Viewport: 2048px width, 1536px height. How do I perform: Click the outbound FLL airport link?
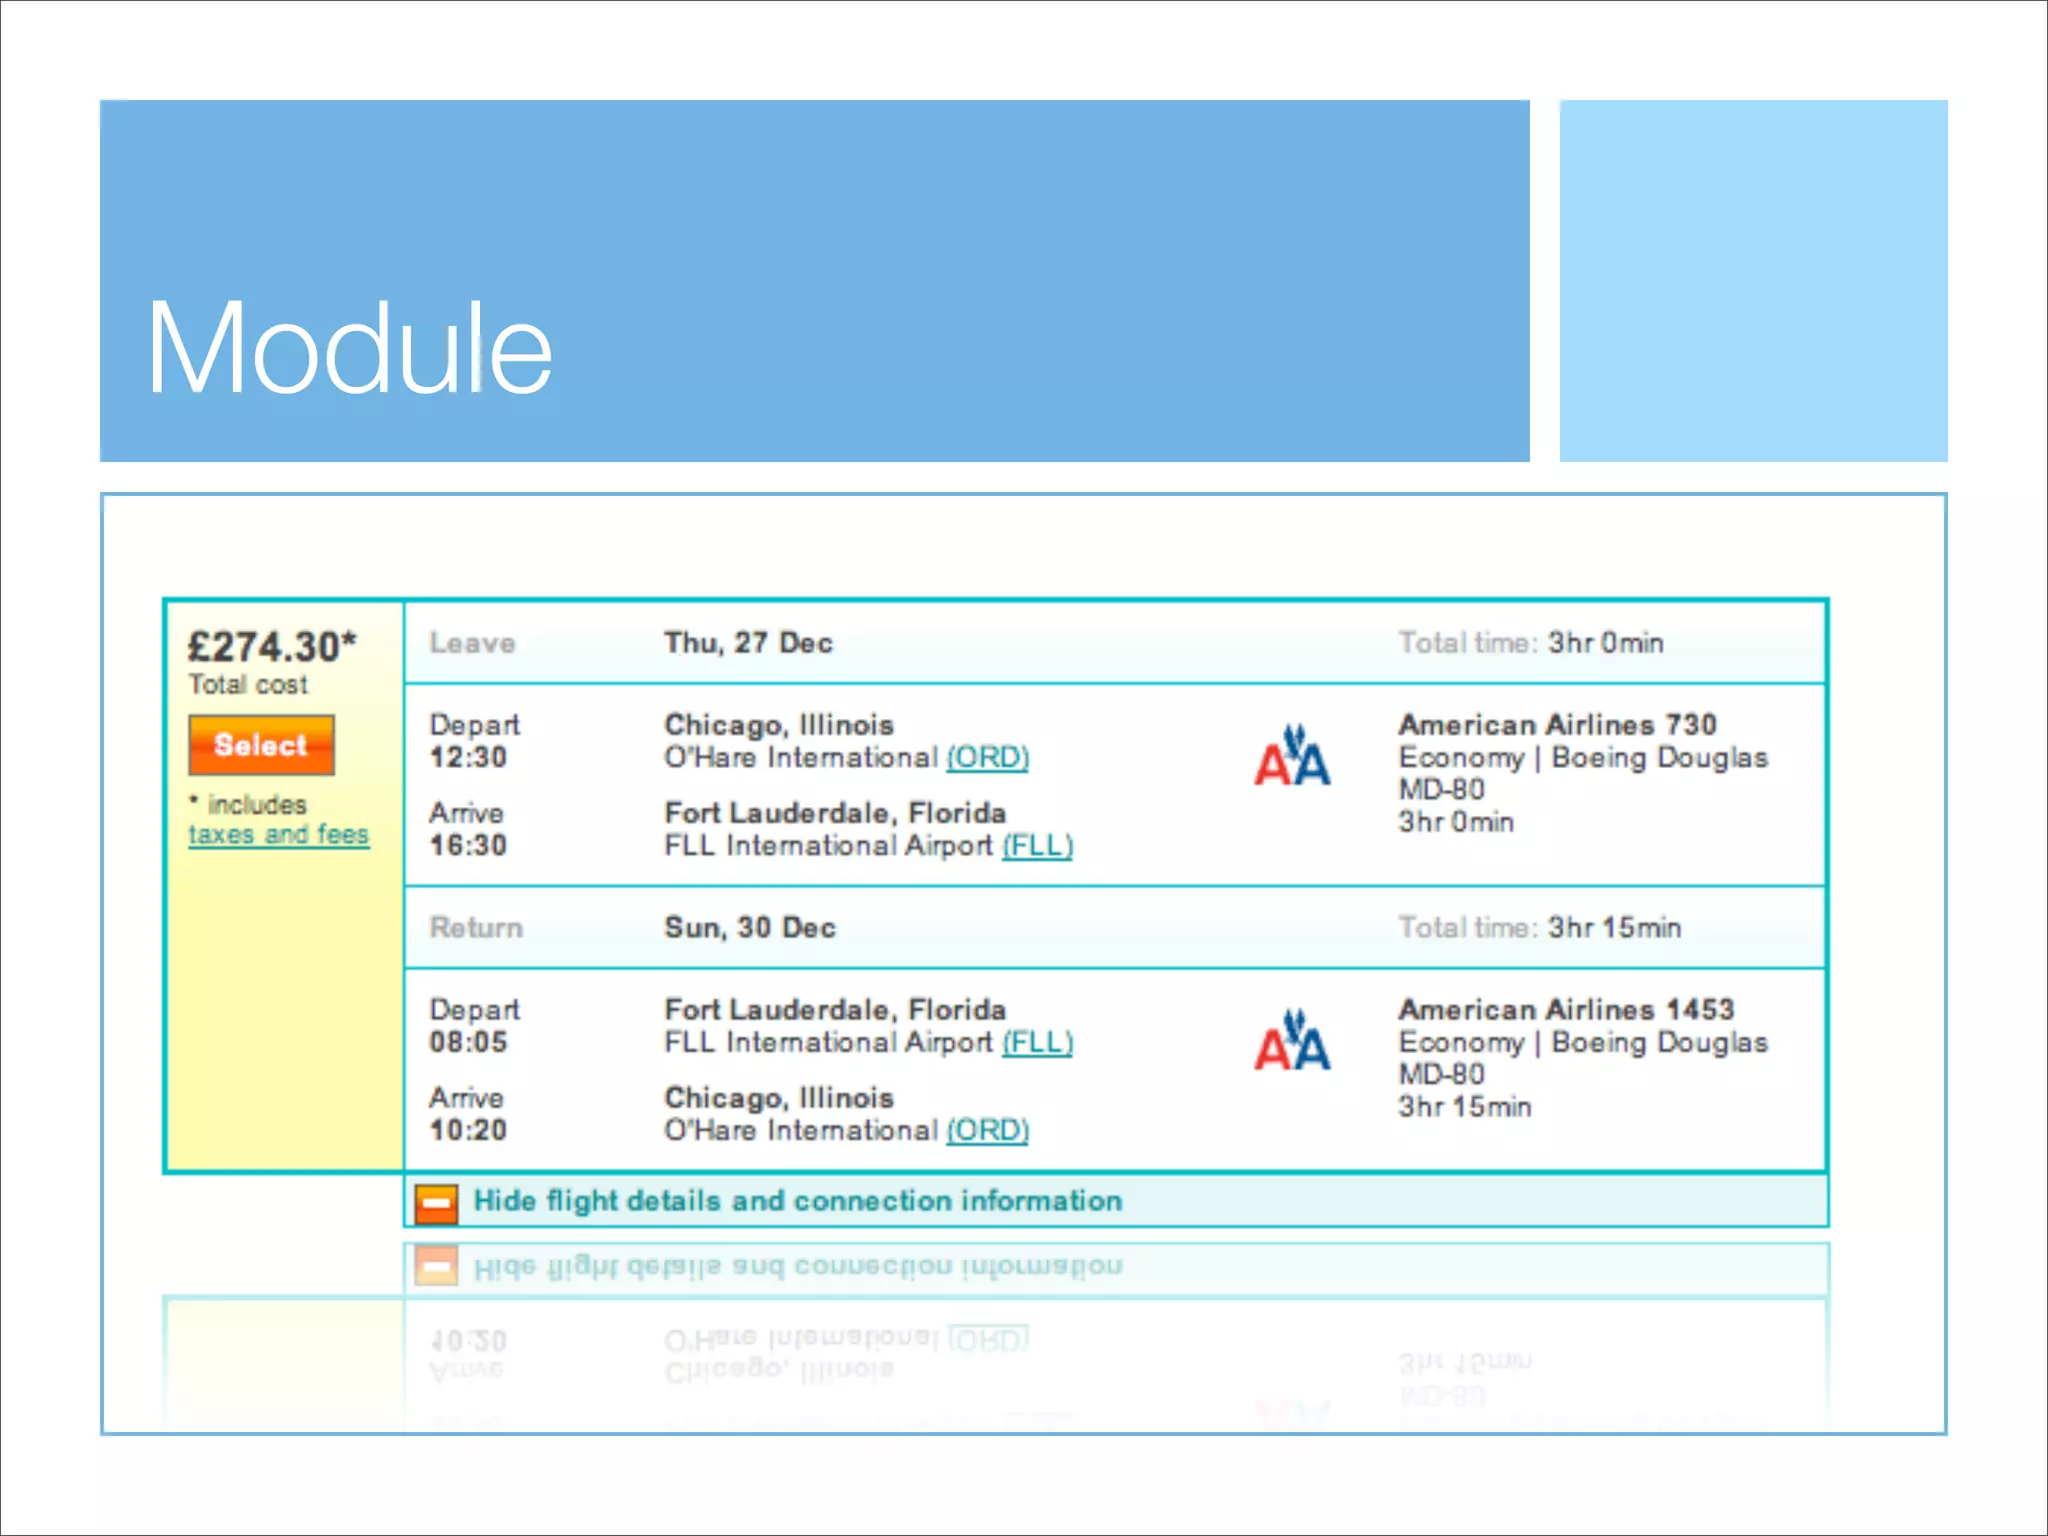click(1037, 846)
